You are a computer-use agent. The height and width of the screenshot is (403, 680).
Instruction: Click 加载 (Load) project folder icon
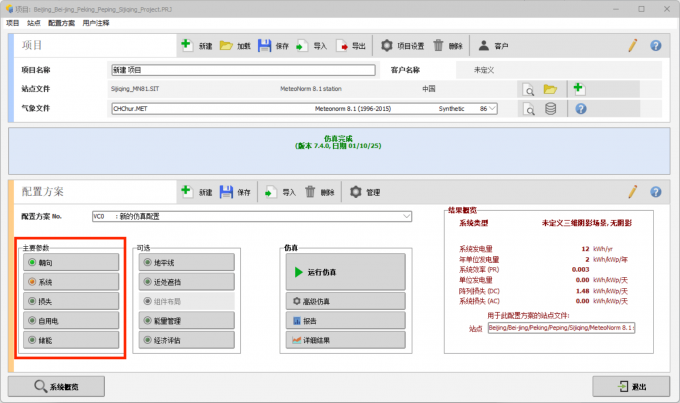[234, 46]
